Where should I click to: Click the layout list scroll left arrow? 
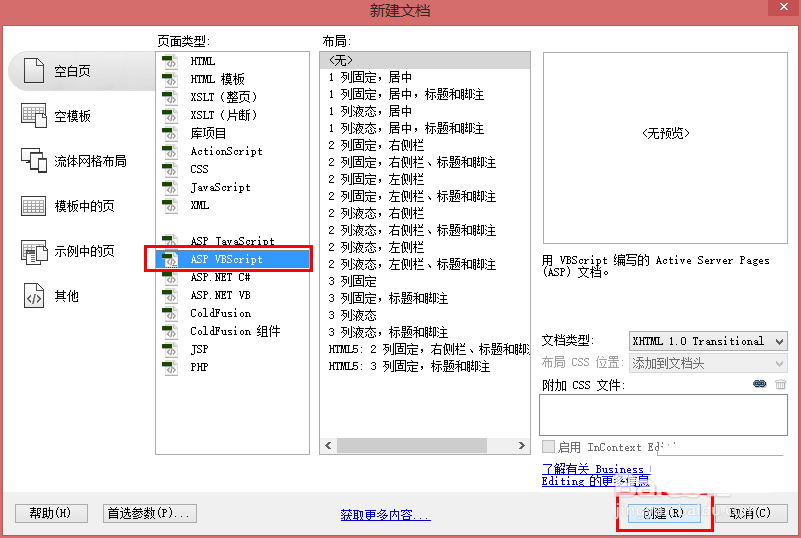(328, 446)
